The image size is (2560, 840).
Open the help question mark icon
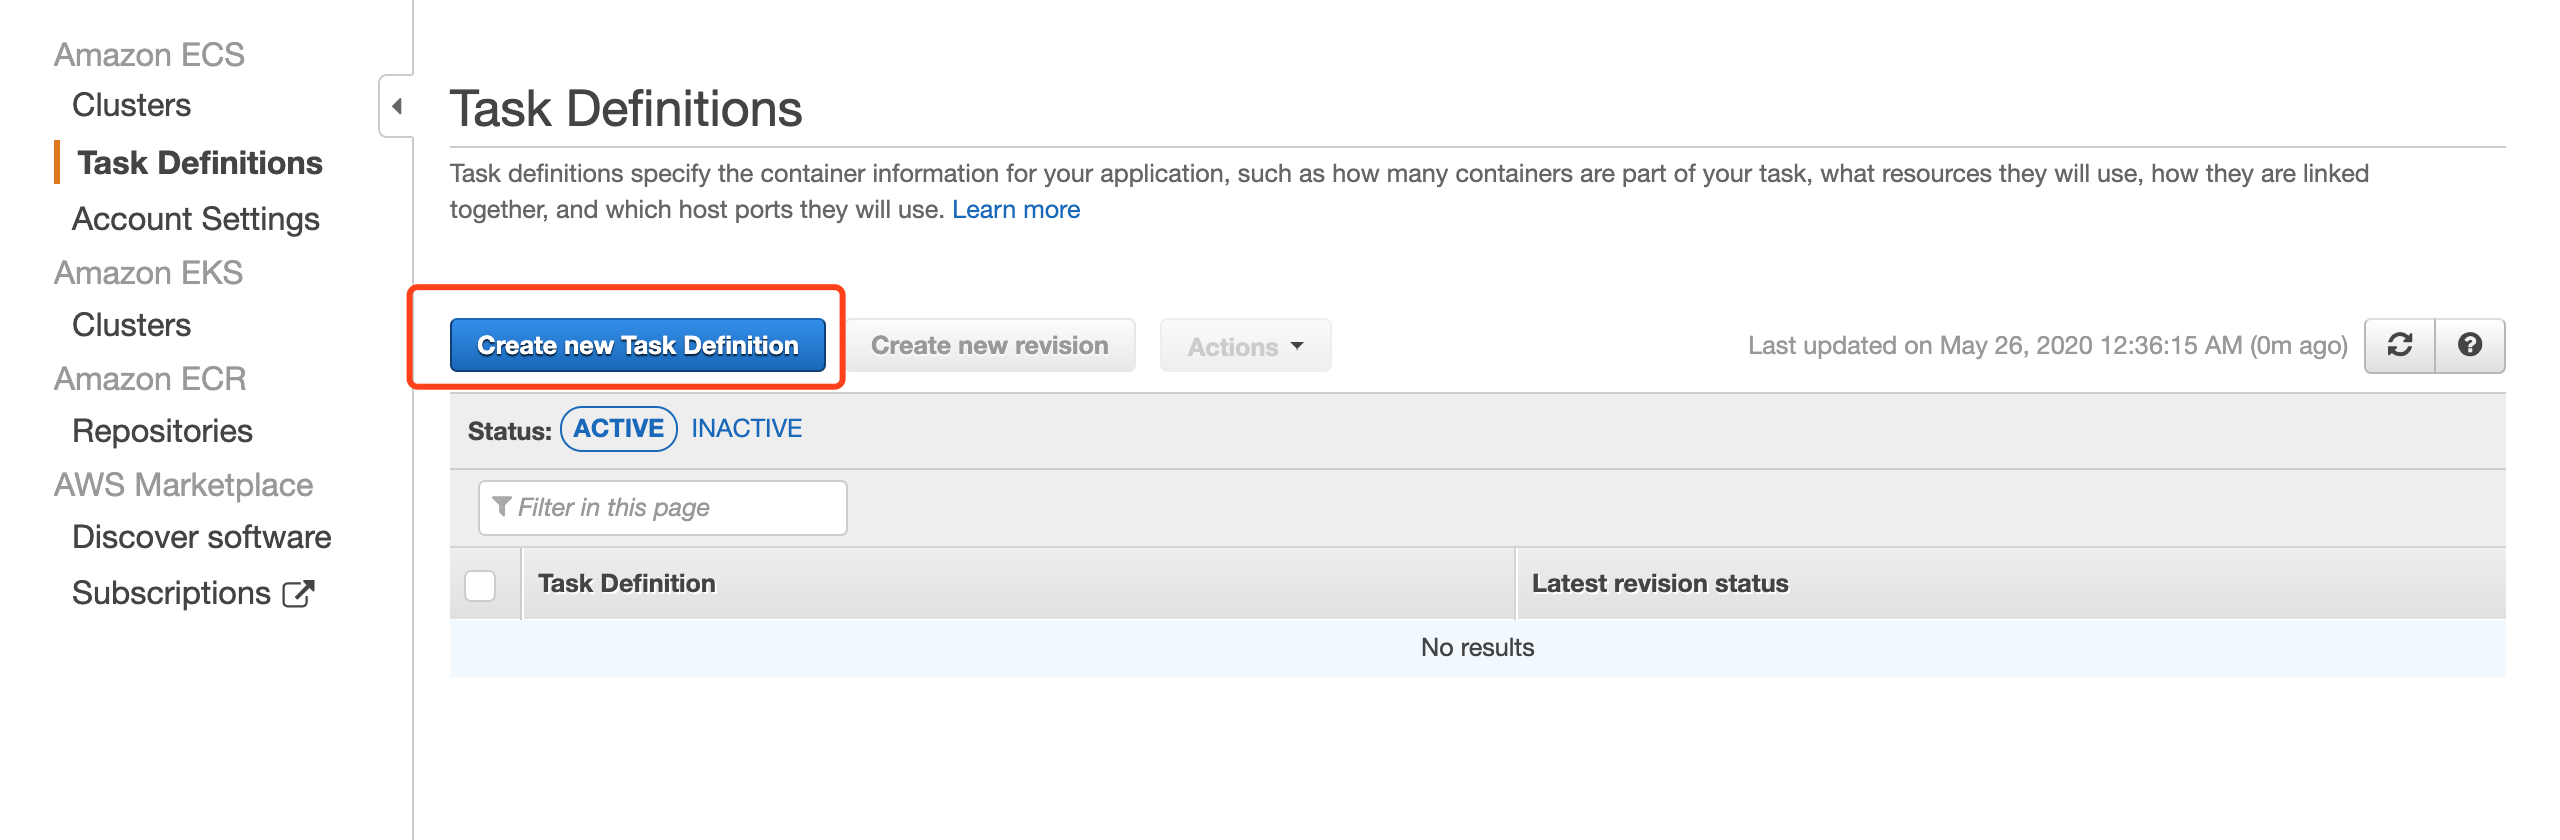[2470, 345]
